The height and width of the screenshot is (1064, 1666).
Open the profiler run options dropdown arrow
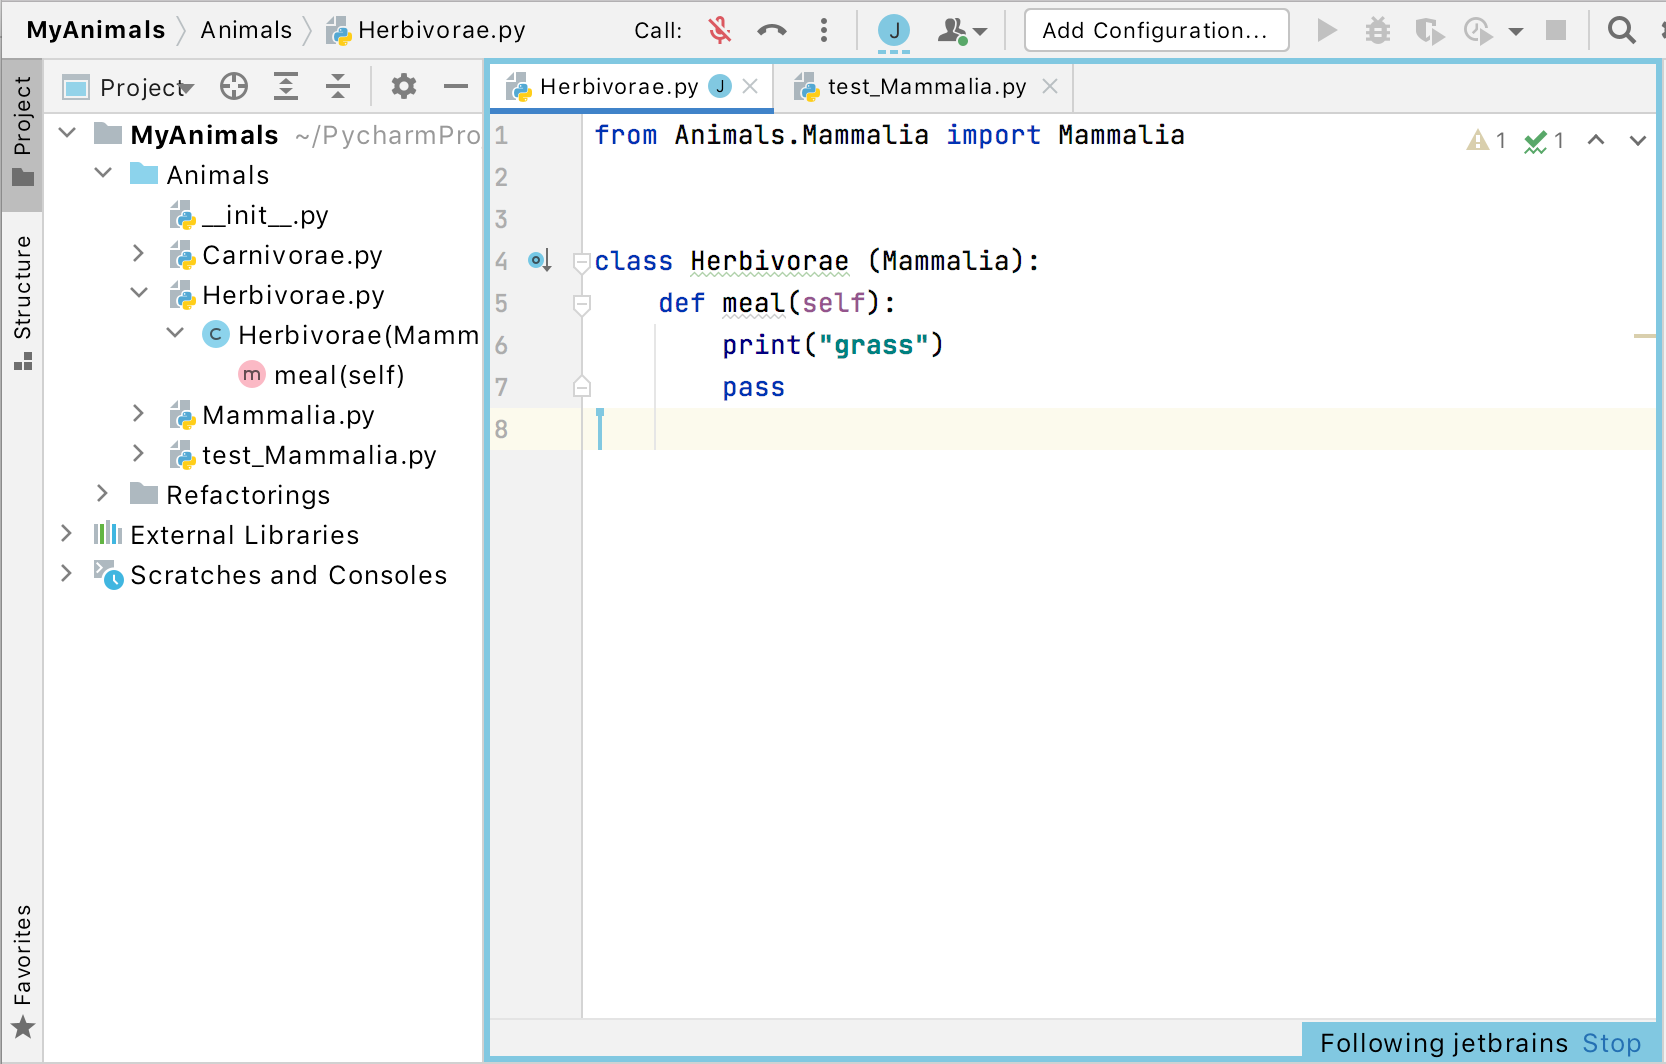(1517, 32)
